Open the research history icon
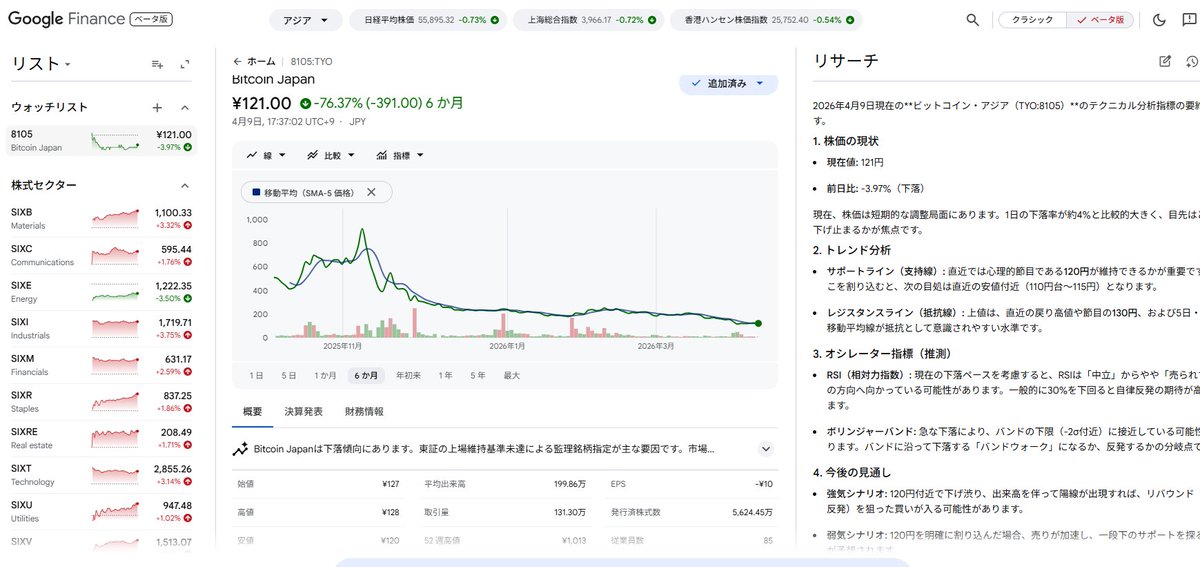 click(1190, 61)
